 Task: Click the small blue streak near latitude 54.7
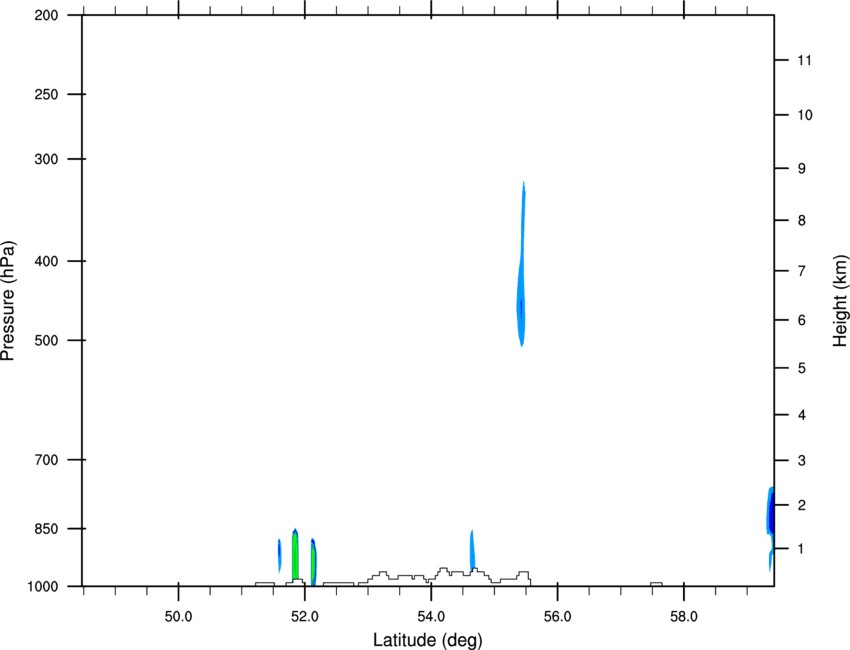tap(472, 549)
